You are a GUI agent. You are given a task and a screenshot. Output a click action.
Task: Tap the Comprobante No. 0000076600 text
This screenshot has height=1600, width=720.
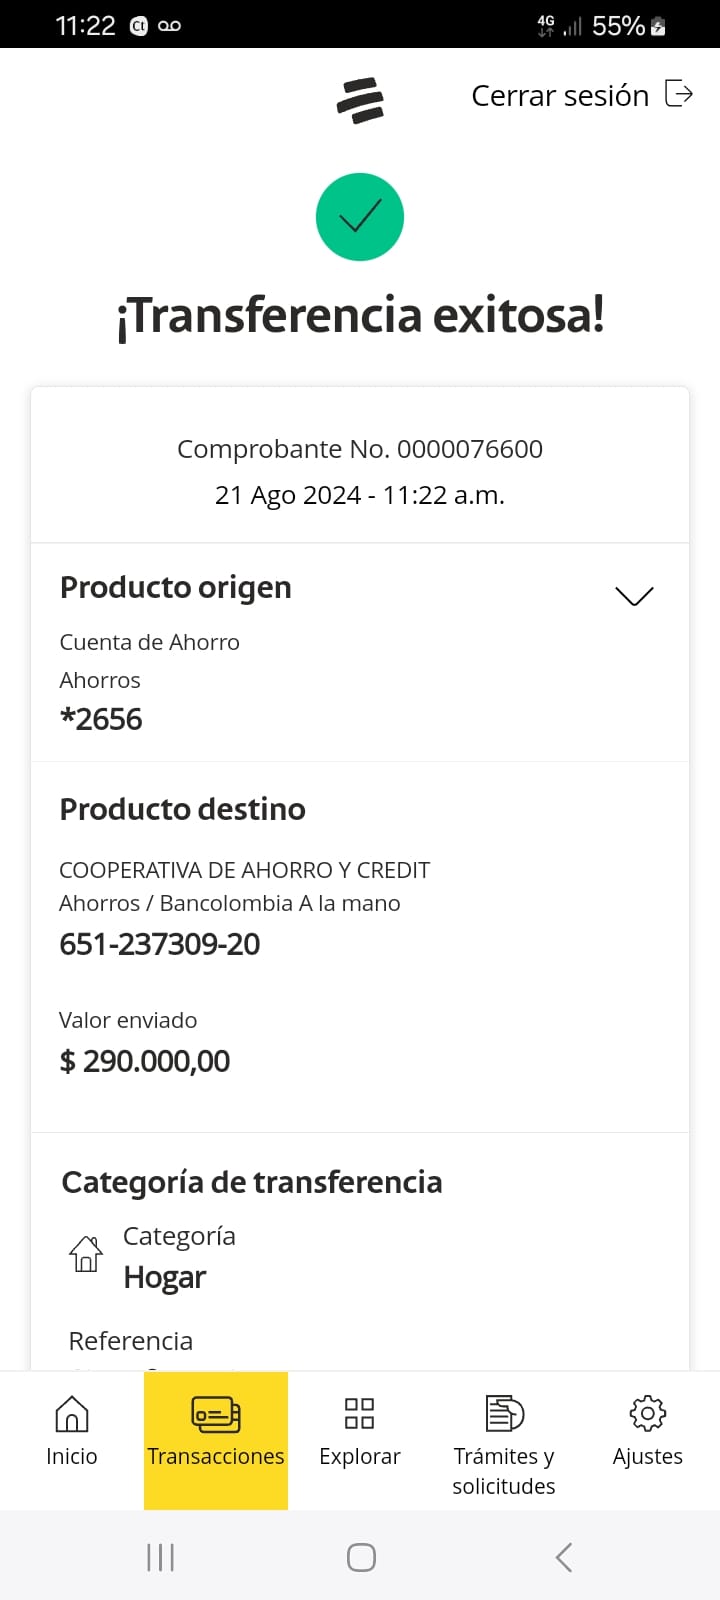coord(360,449)
